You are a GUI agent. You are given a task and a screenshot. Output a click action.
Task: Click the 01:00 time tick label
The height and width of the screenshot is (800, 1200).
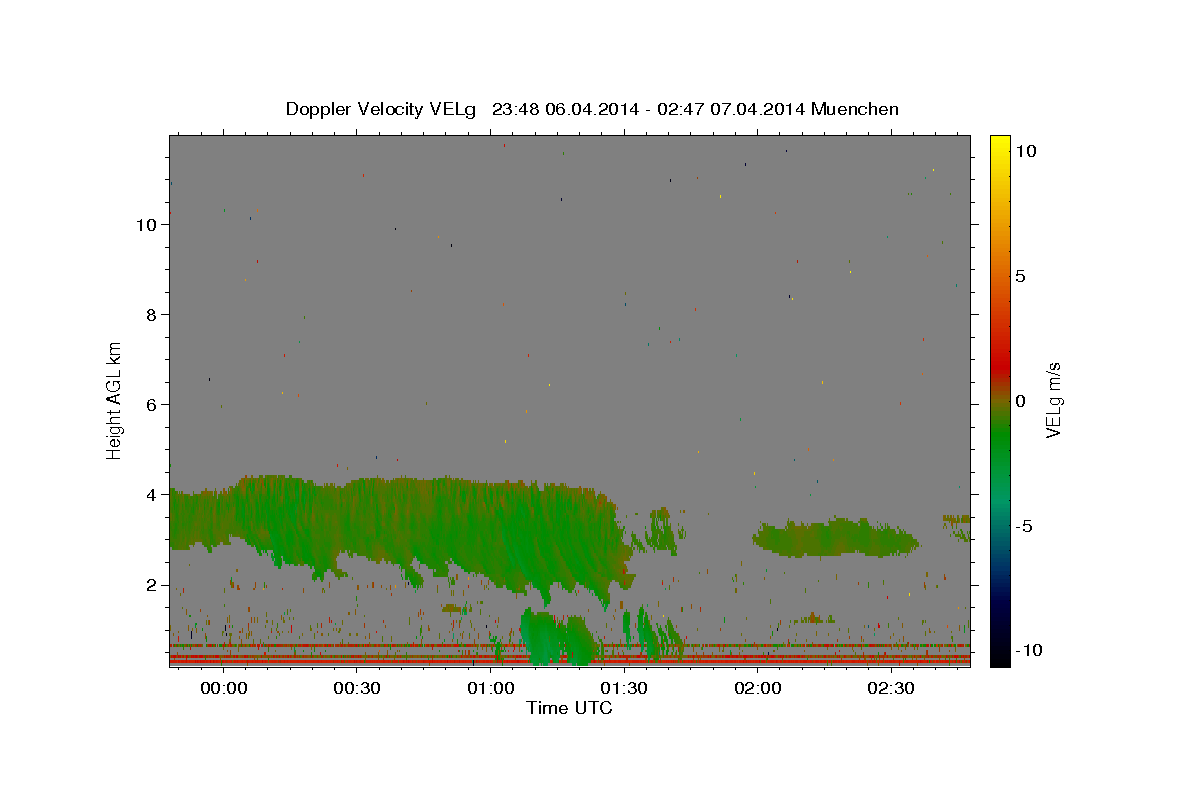click(491, 689)
